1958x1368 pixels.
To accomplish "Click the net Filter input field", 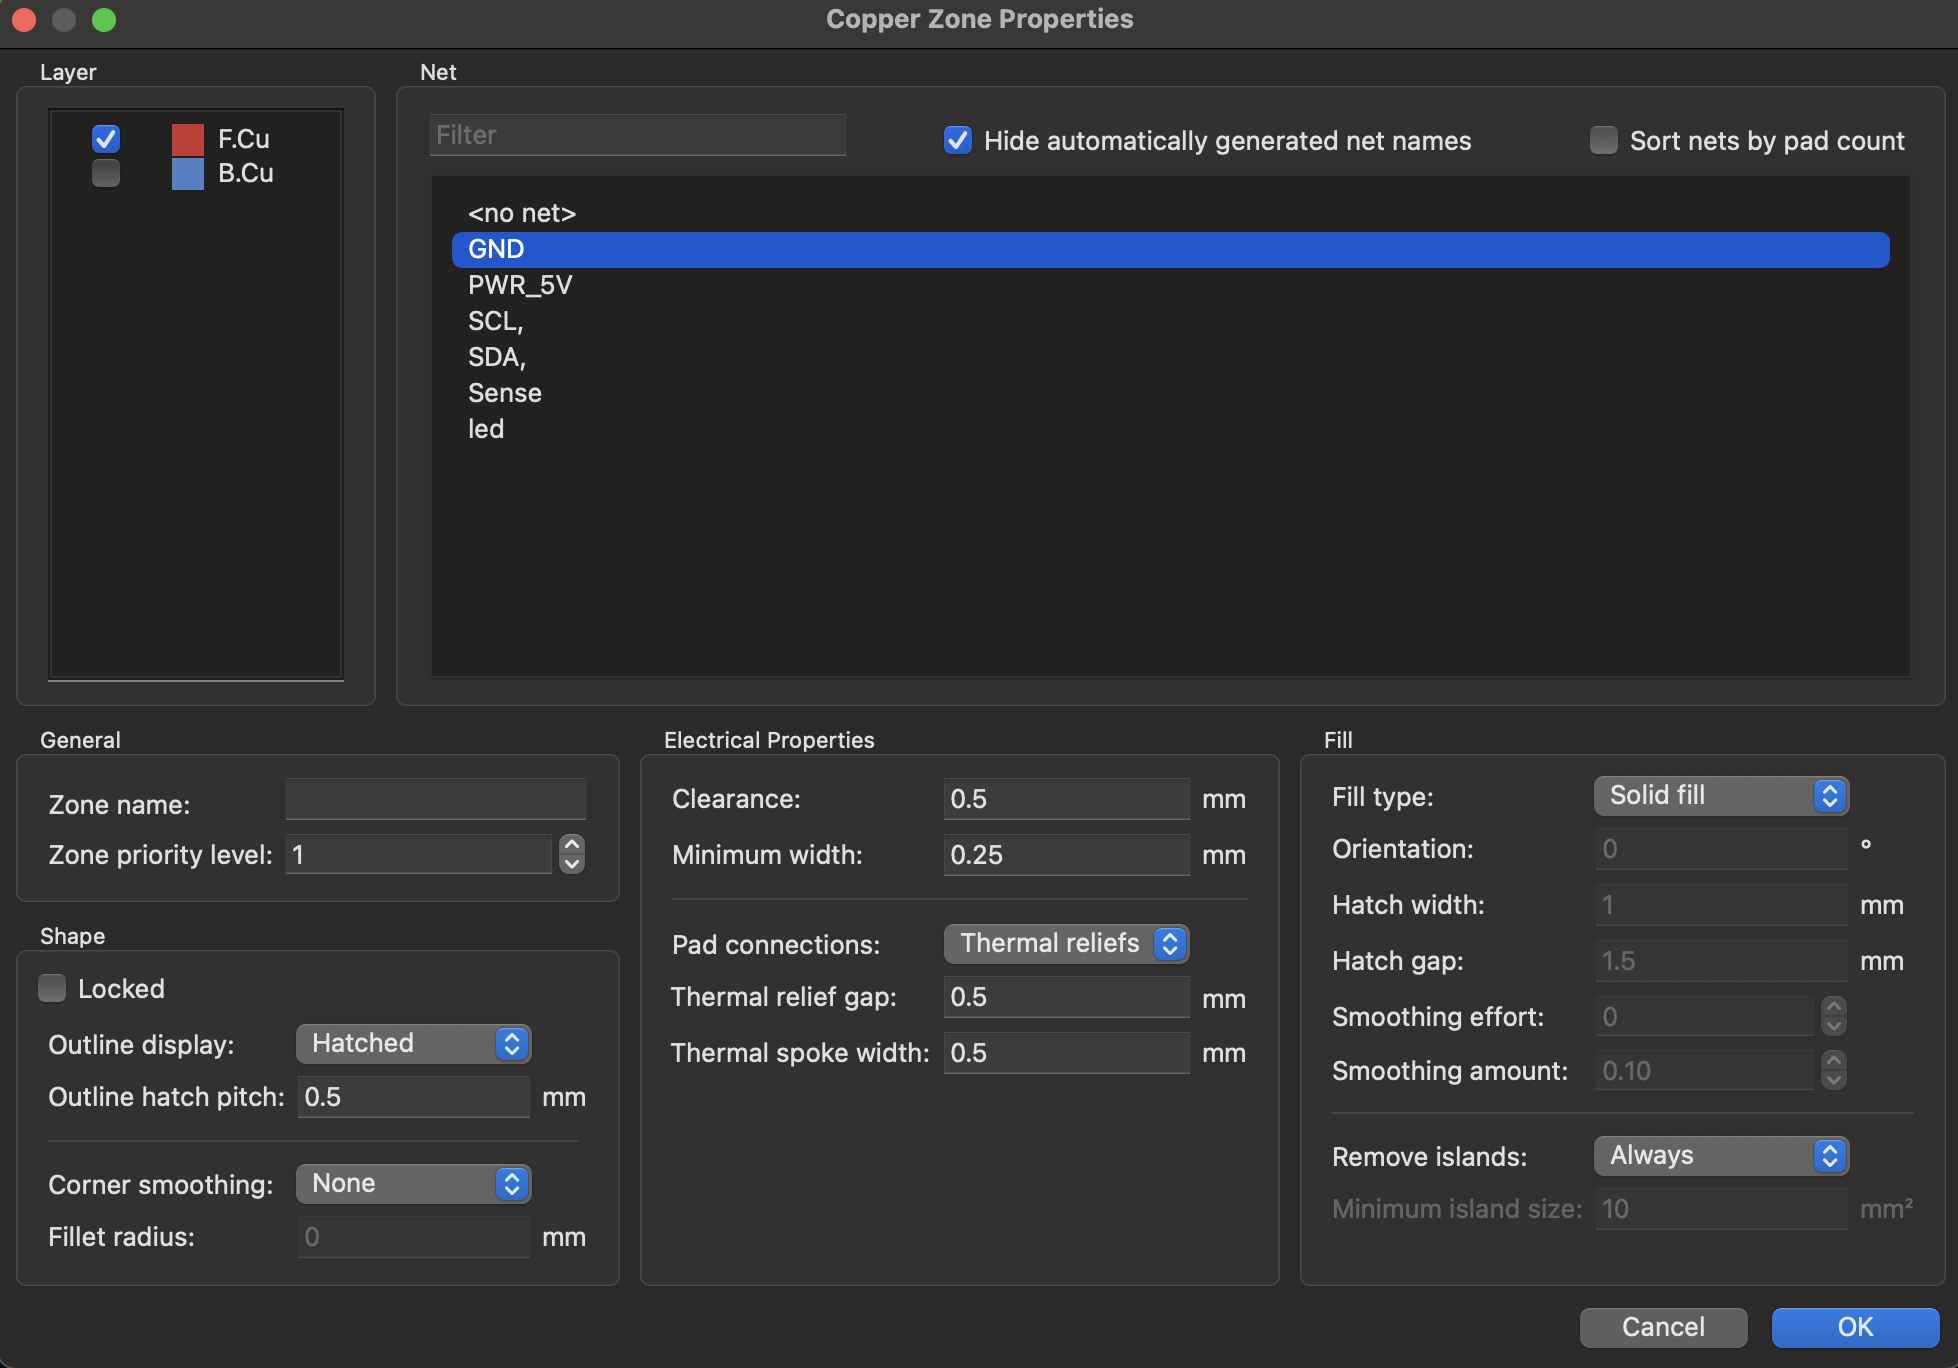I will 638,135.
